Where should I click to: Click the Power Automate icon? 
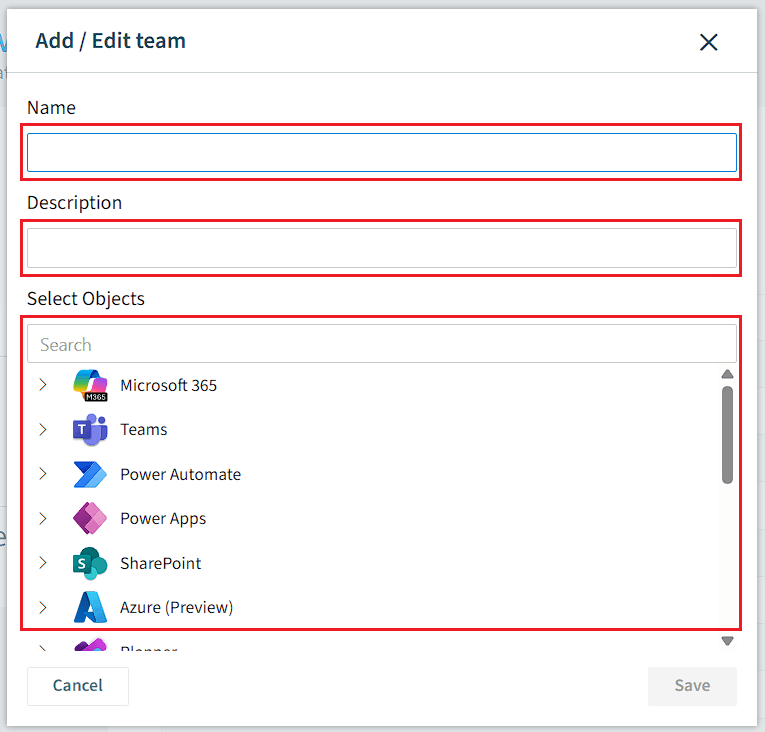click(90, 474)
